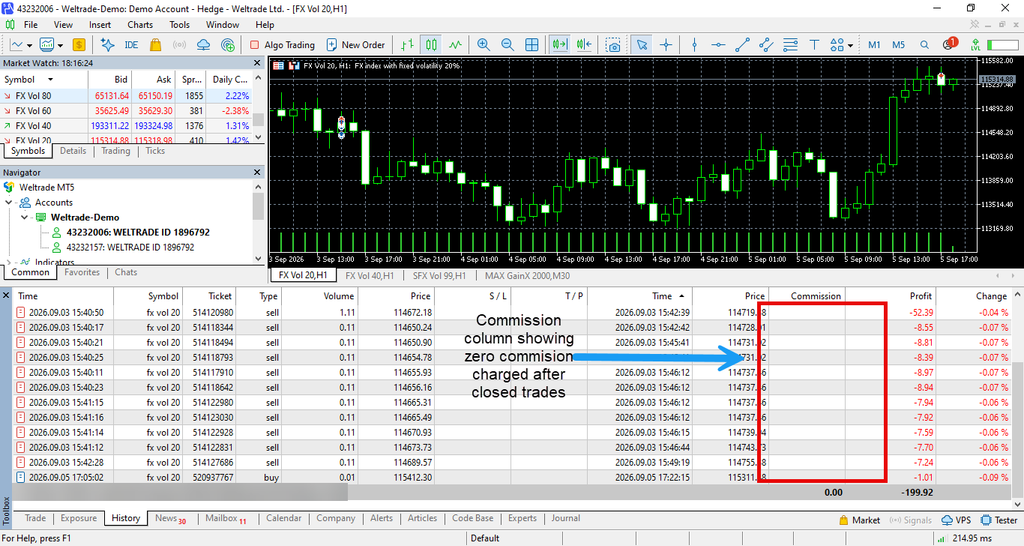Switch to the Details tab in Market Watch

click(72, 151)
